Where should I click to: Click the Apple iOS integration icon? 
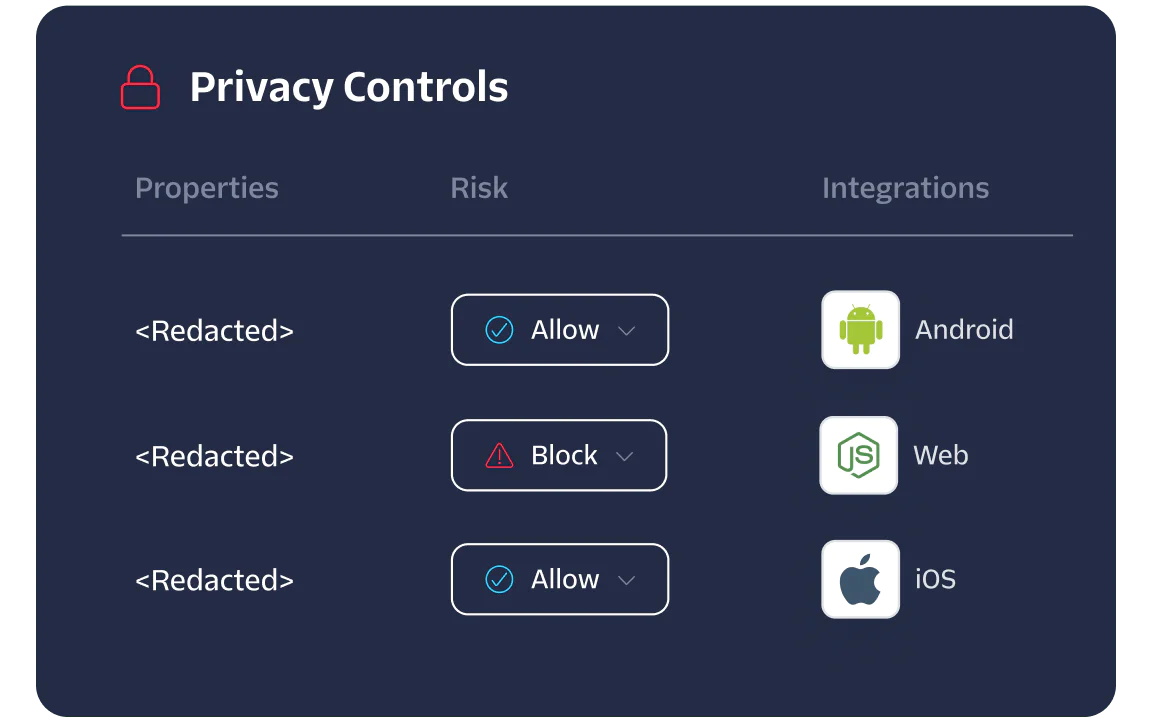pyautogui.click(x=860, y=580)
